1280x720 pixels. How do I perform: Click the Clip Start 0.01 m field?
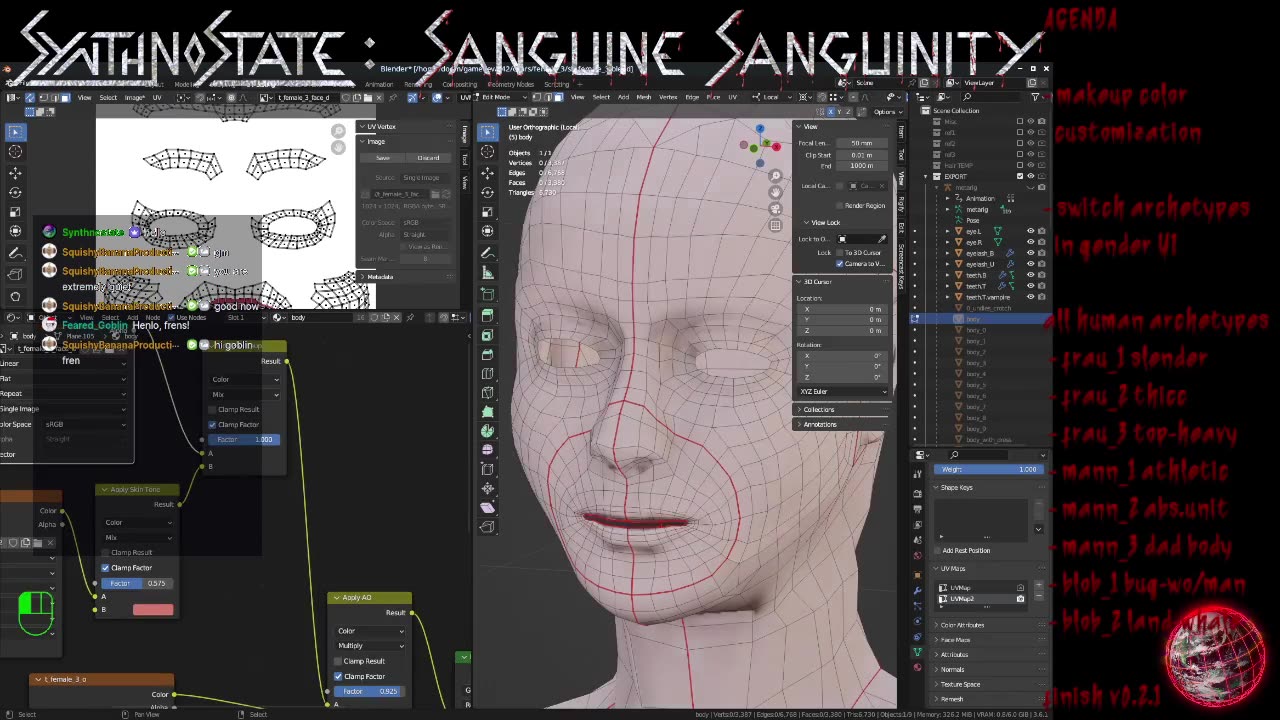(x=861, y=155)
